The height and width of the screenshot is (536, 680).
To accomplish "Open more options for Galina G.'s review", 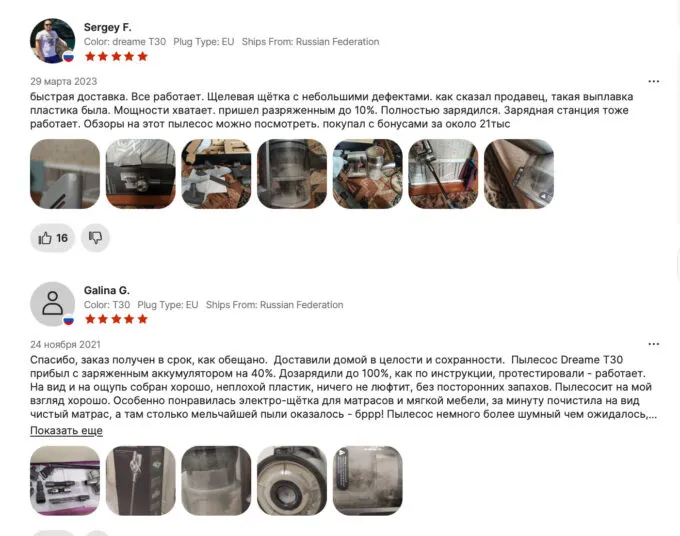I will coord(654,344).
